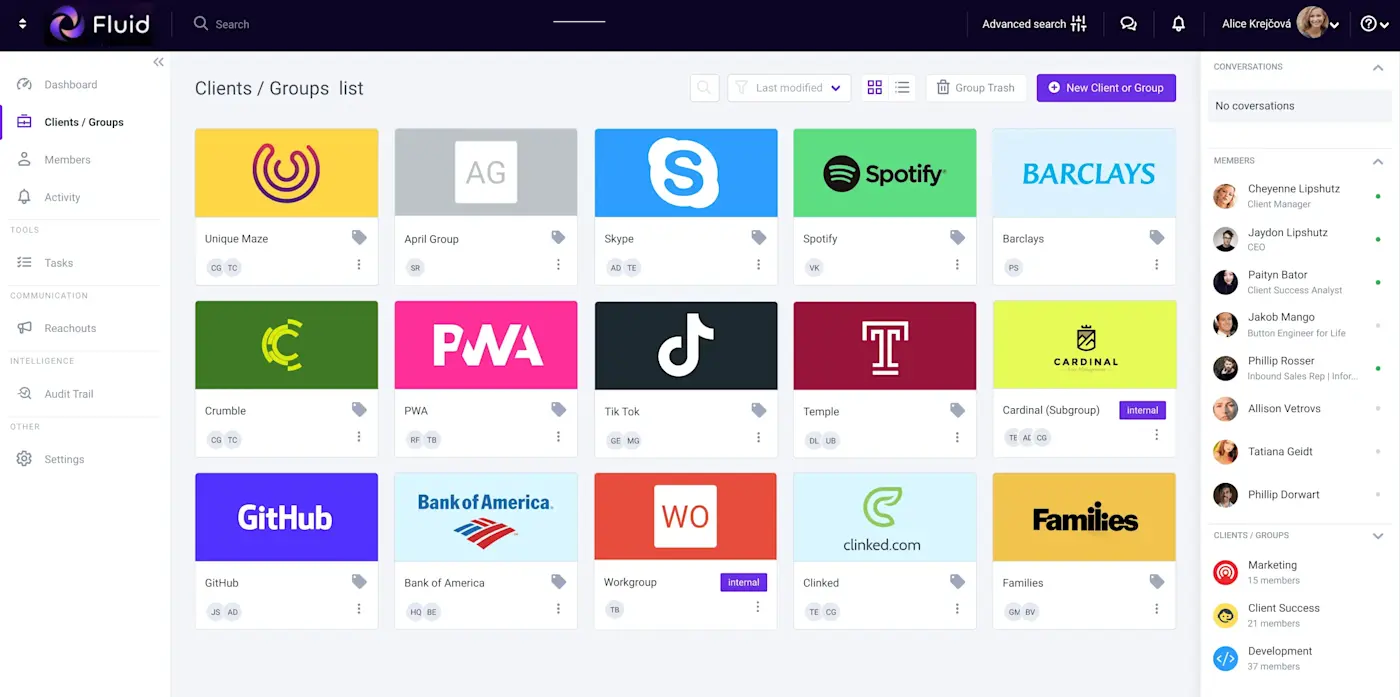Open the three-dot menu for Bank of America
Viewport: 1400px width, 697px height.
pos(558,609)
